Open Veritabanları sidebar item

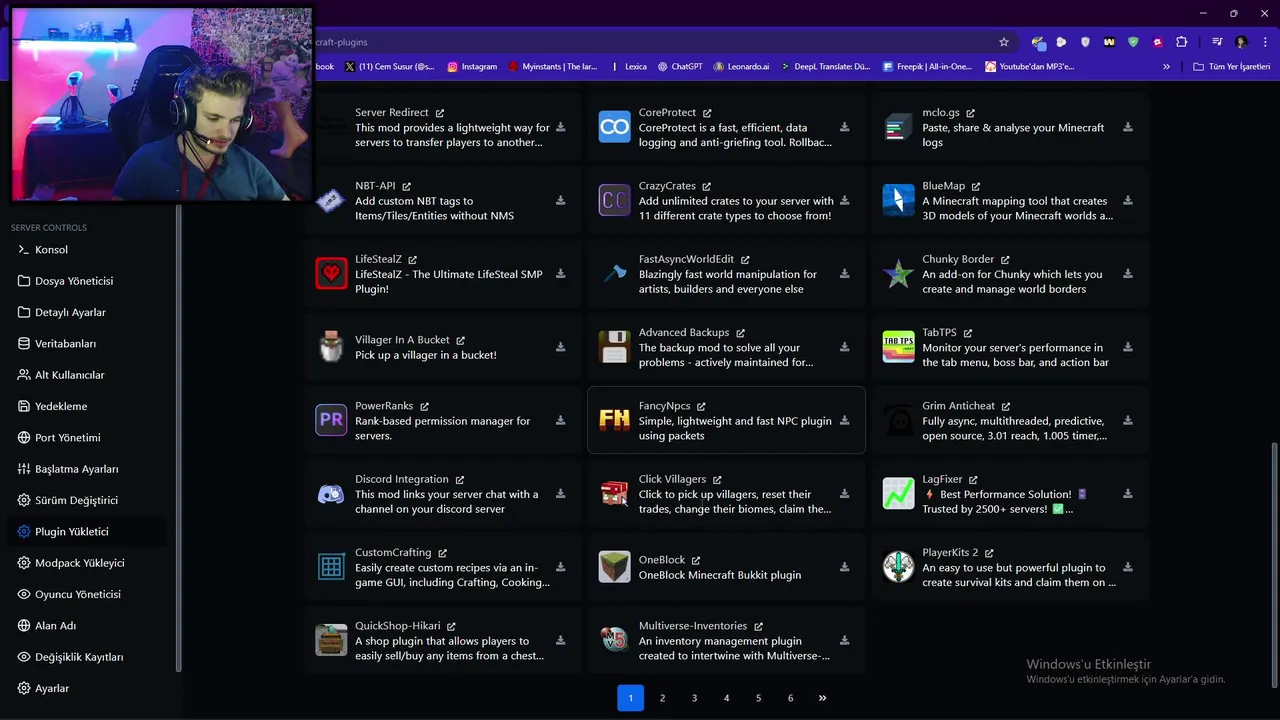tap(88, 343)
